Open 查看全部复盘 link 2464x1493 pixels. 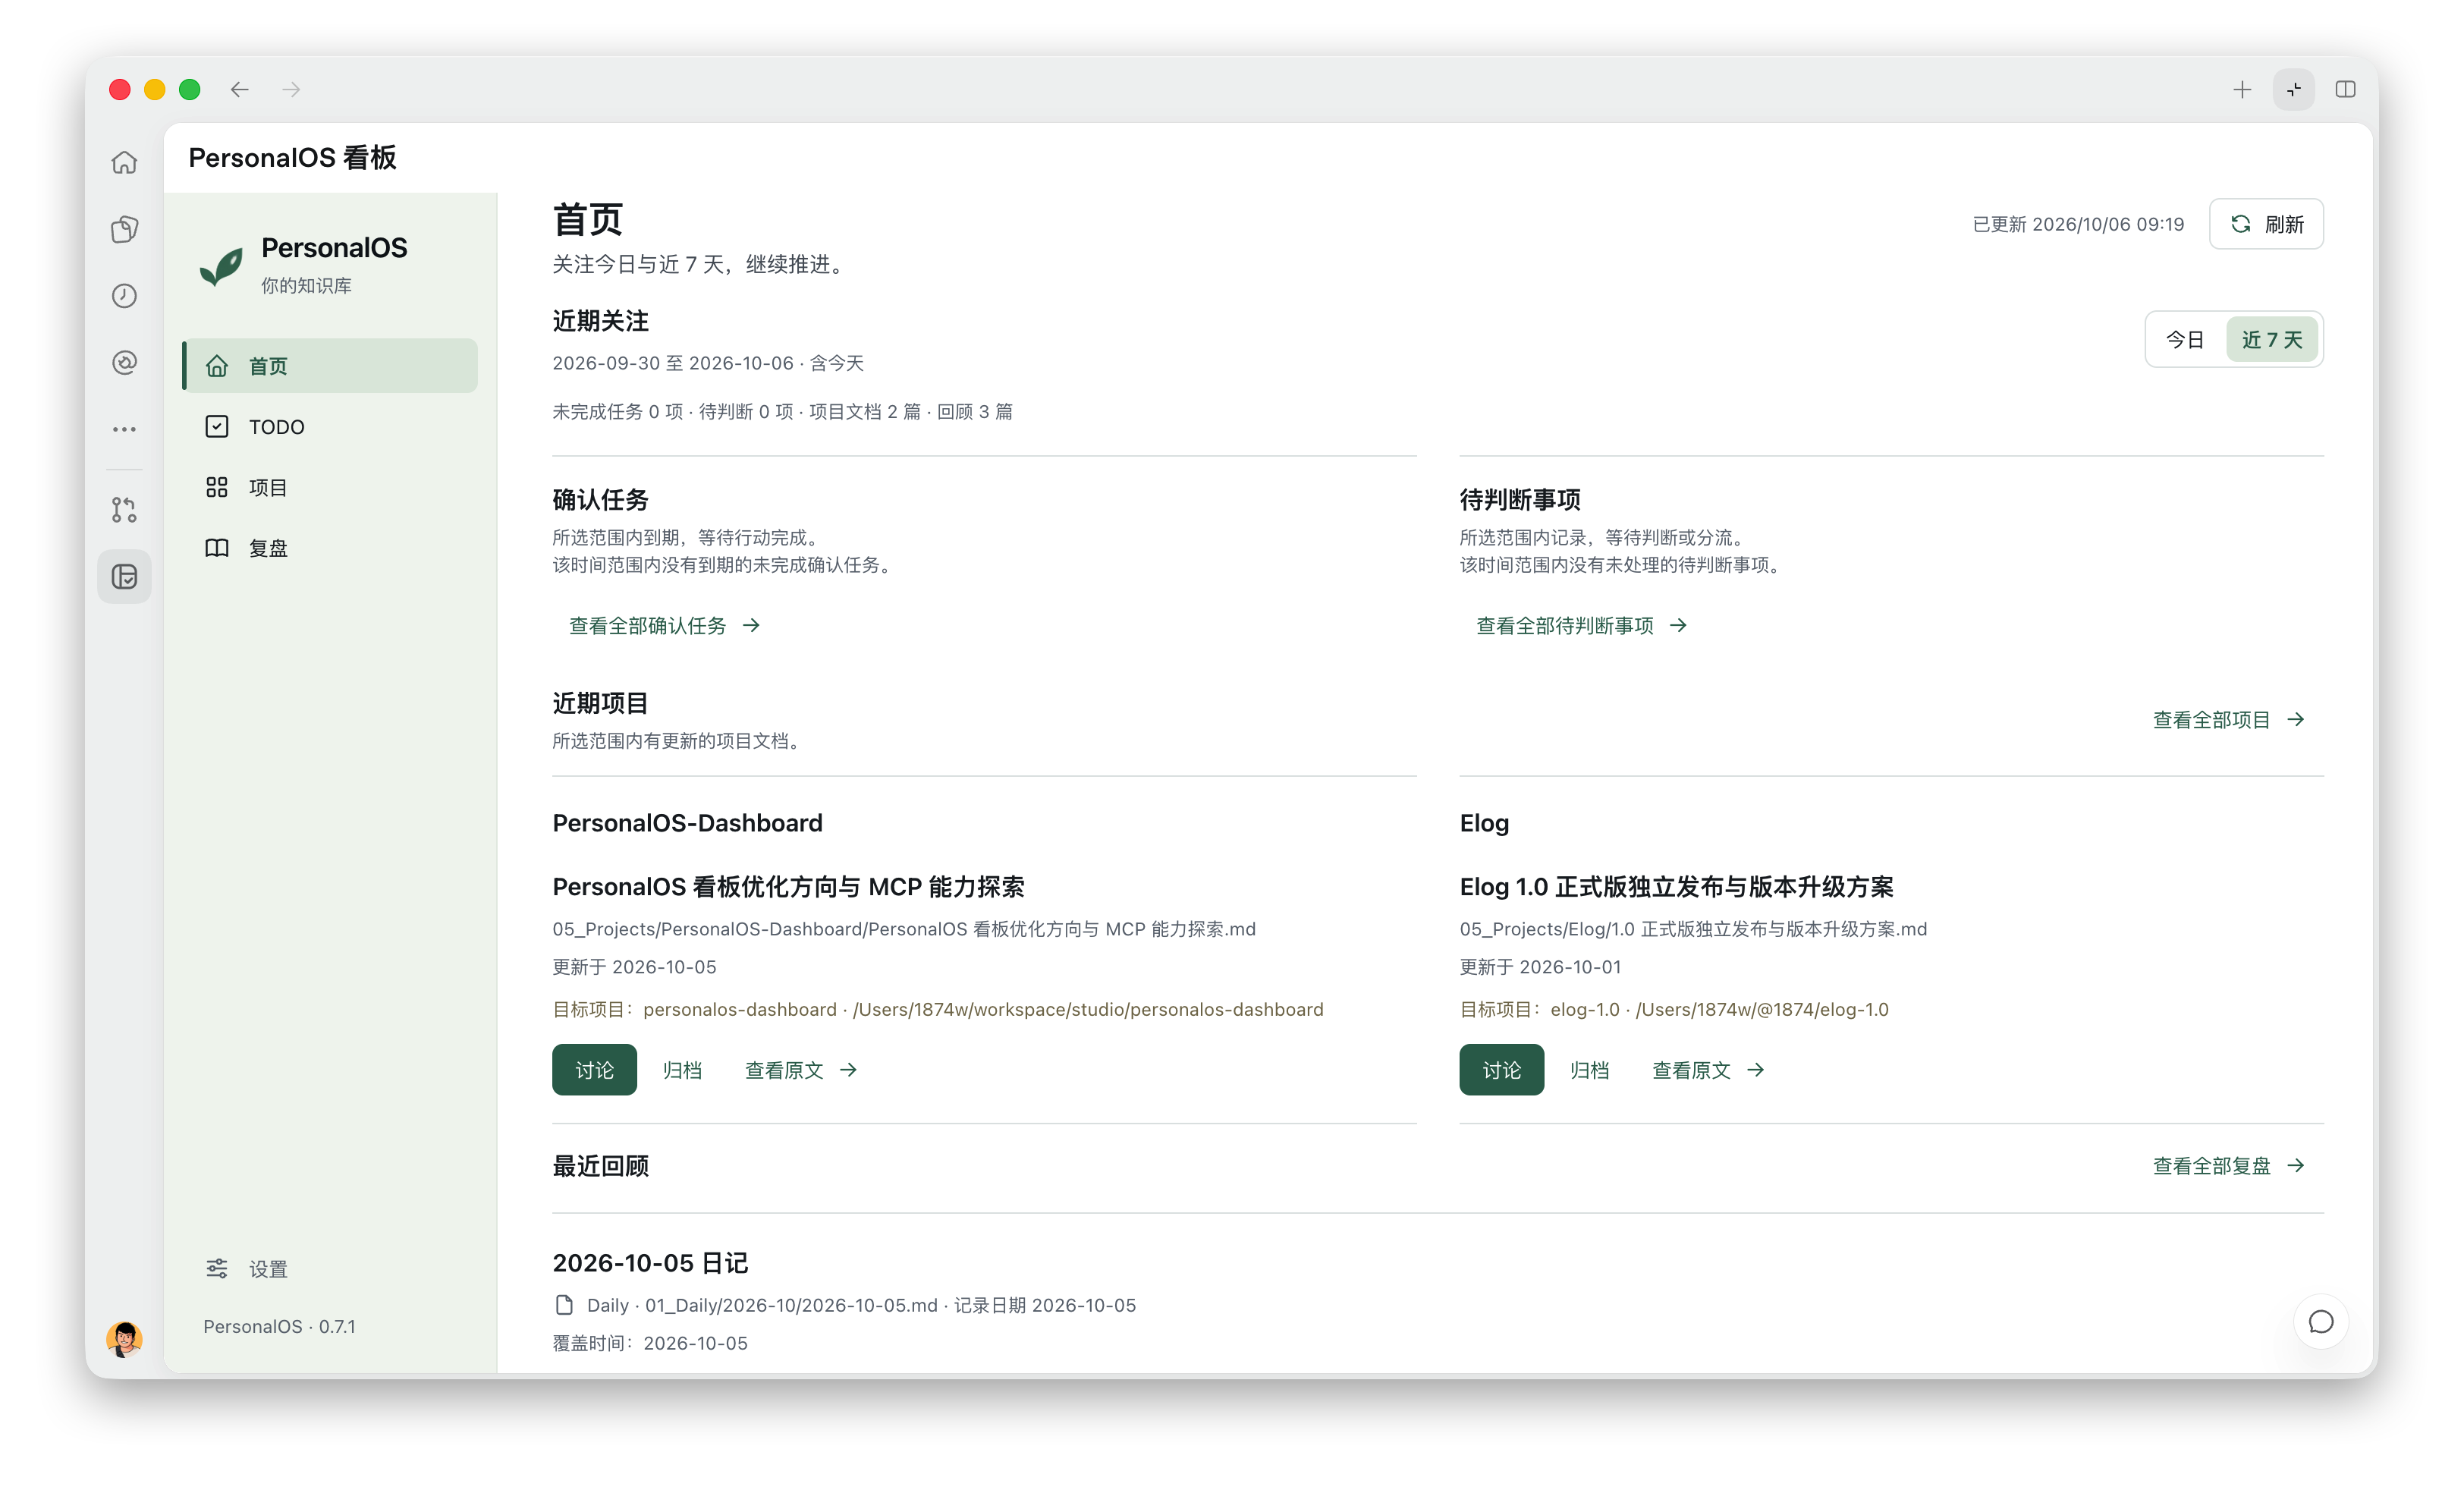point(2229,1166)
